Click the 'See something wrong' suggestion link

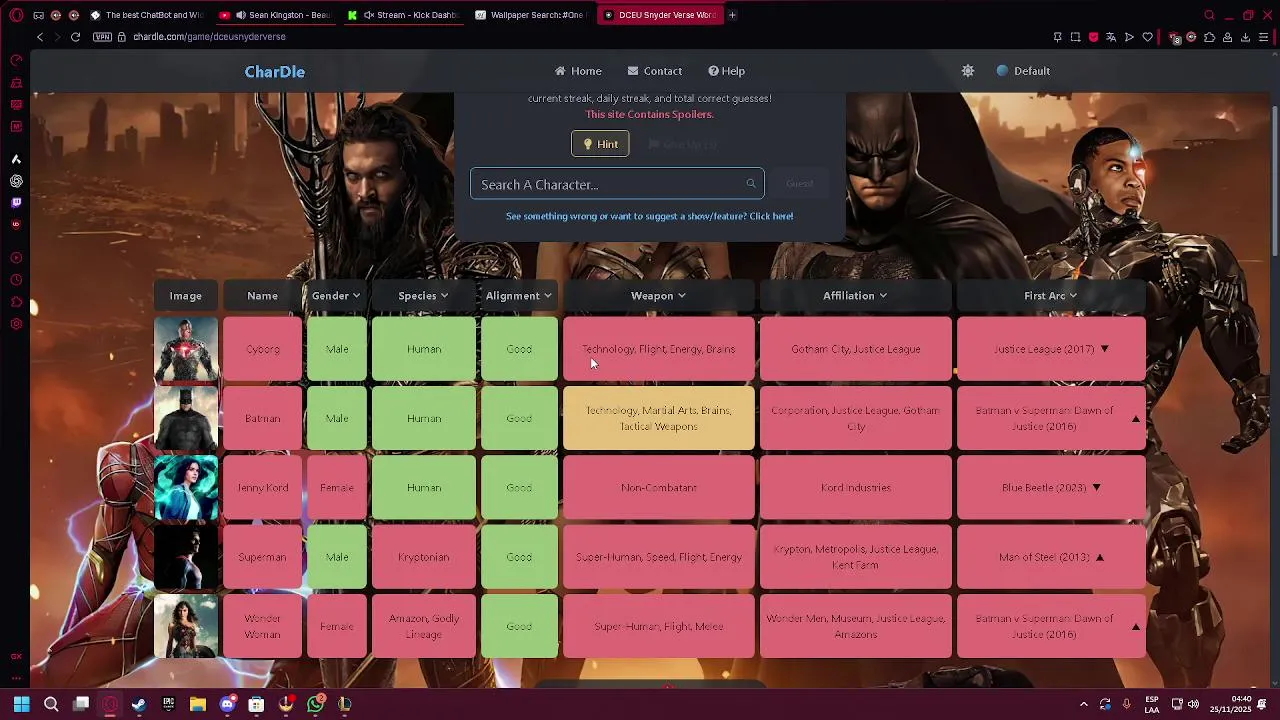click(650, 216)
